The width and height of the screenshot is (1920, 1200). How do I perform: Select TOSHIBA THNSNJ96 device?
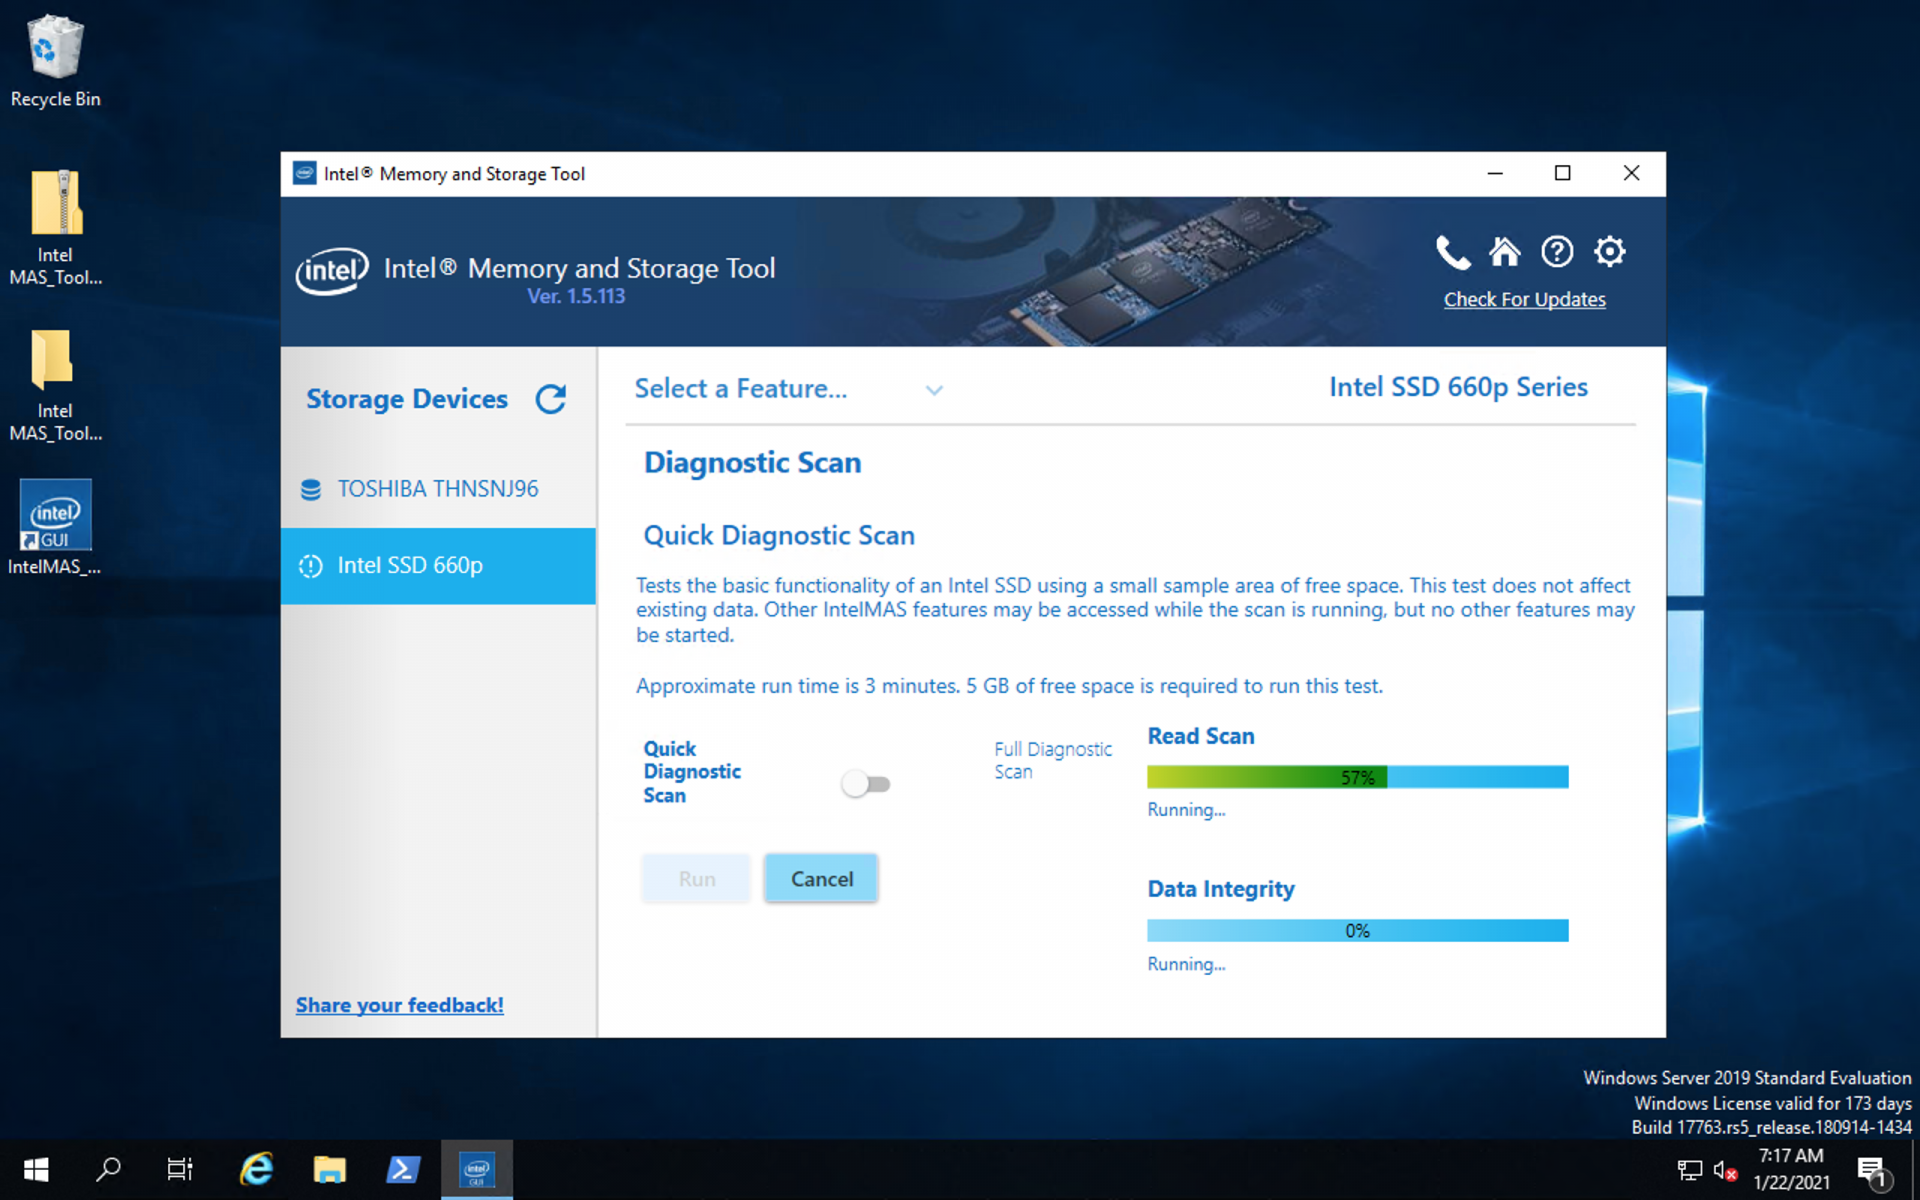(x=438, y=489)
